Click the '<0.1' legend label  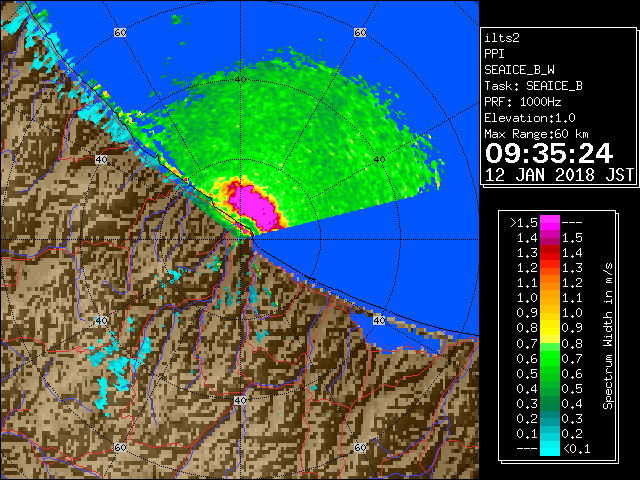[576, 449]
